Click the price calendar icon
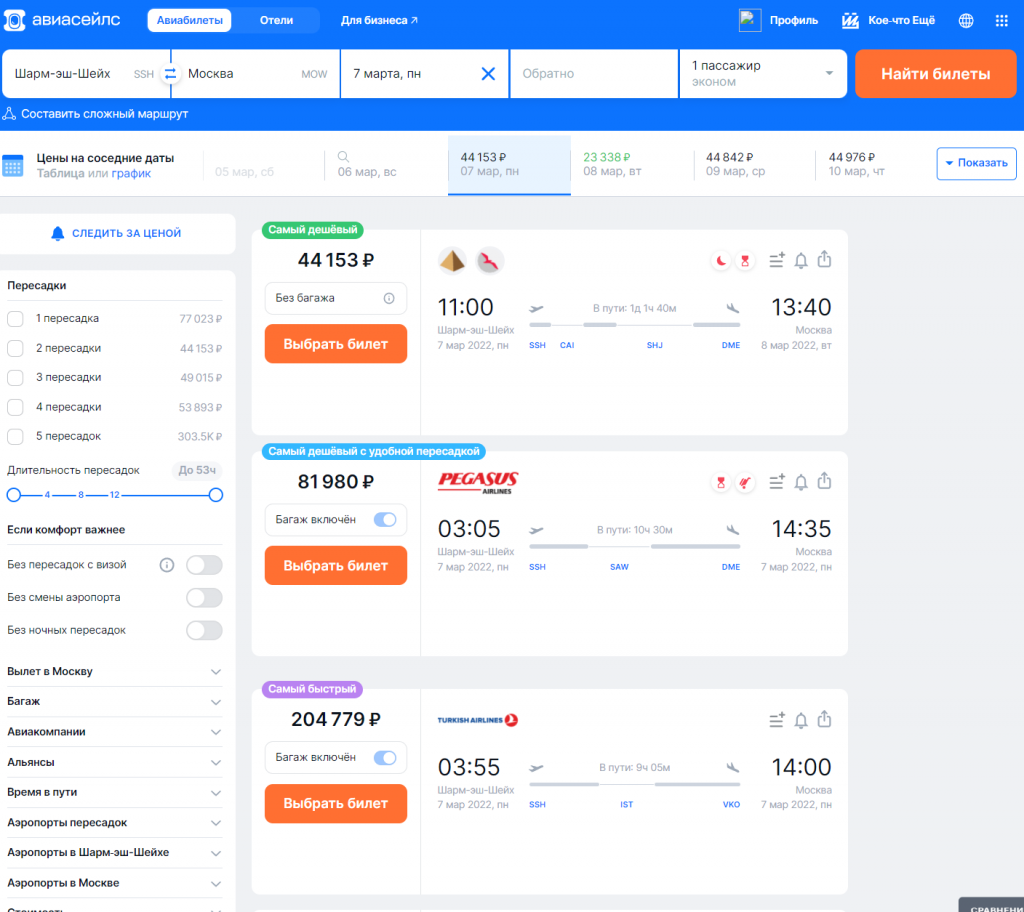 (x=12, y=165)
